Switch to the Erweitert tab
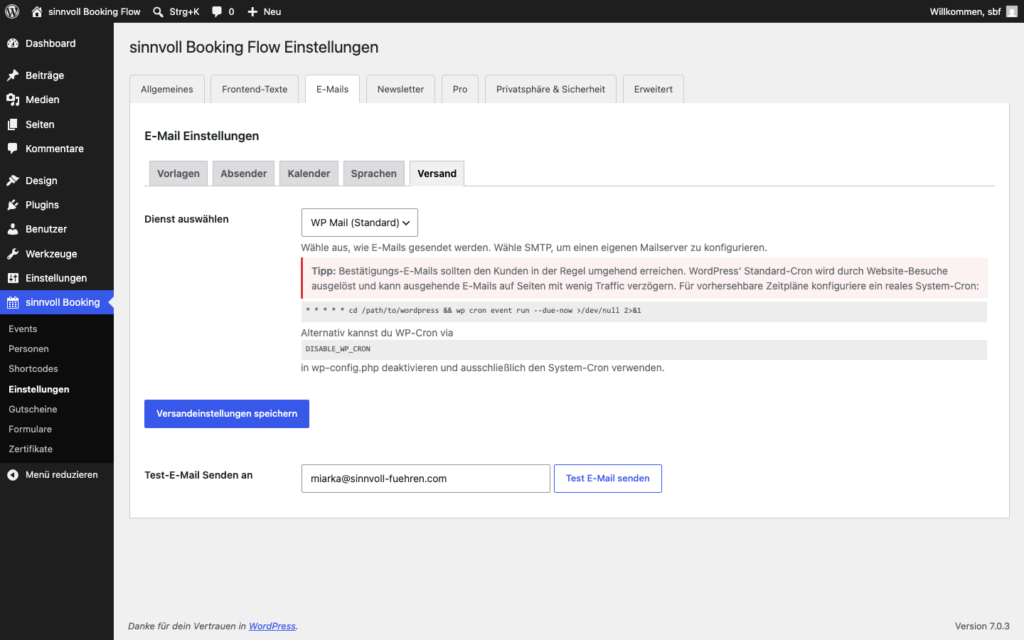1024x640 pixels. click(x=653, y=89)
